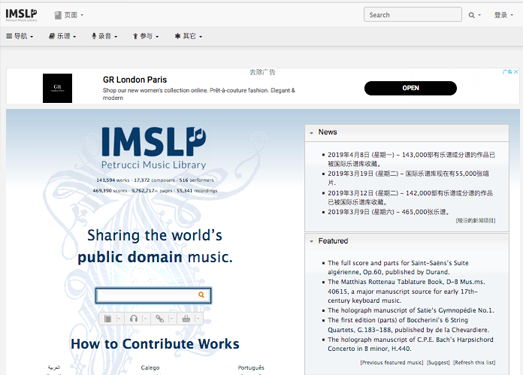Click the GR London Paris ad title
This screenshot has height=375, width=523.
coord(135,80)
